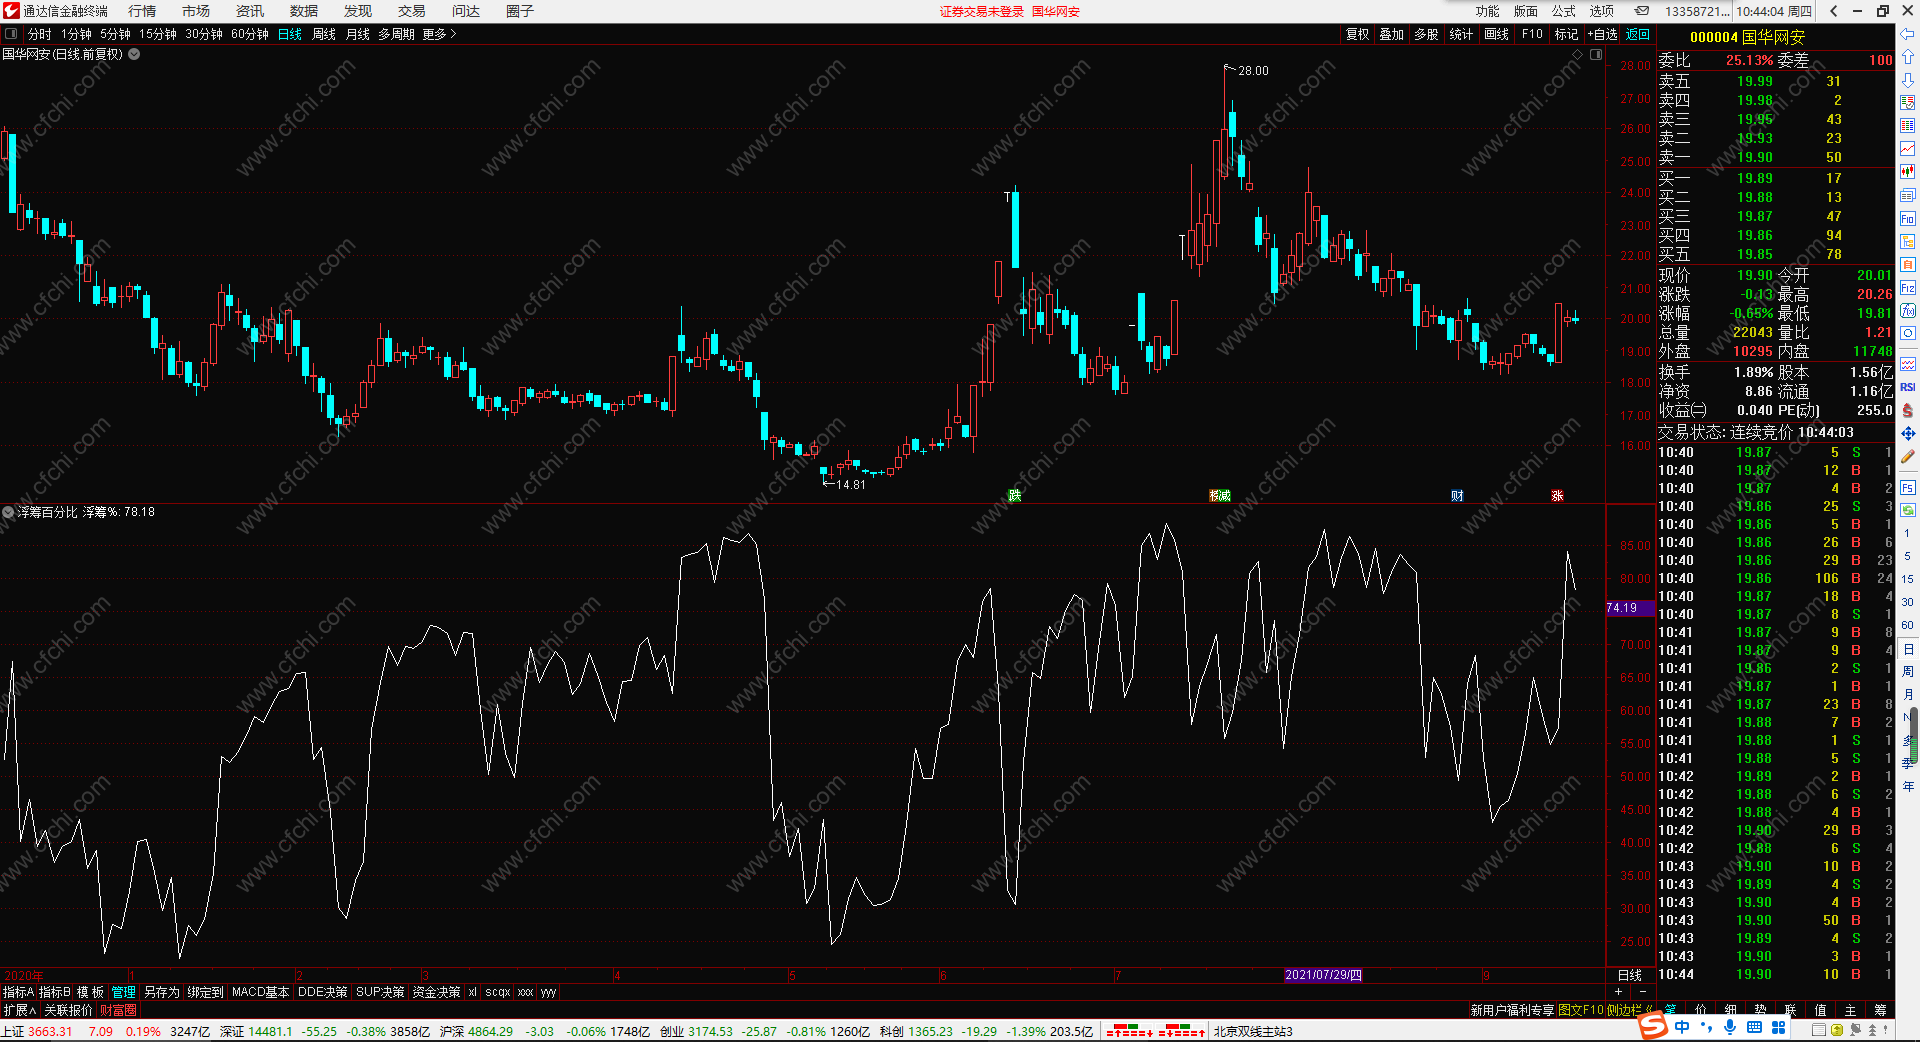Image resolution: width=1920 pixels, height=1042 pixels.
Task: Open dropdown arrow beside 浮筹百分比 indicator title
Action: [x=8, y=512]
